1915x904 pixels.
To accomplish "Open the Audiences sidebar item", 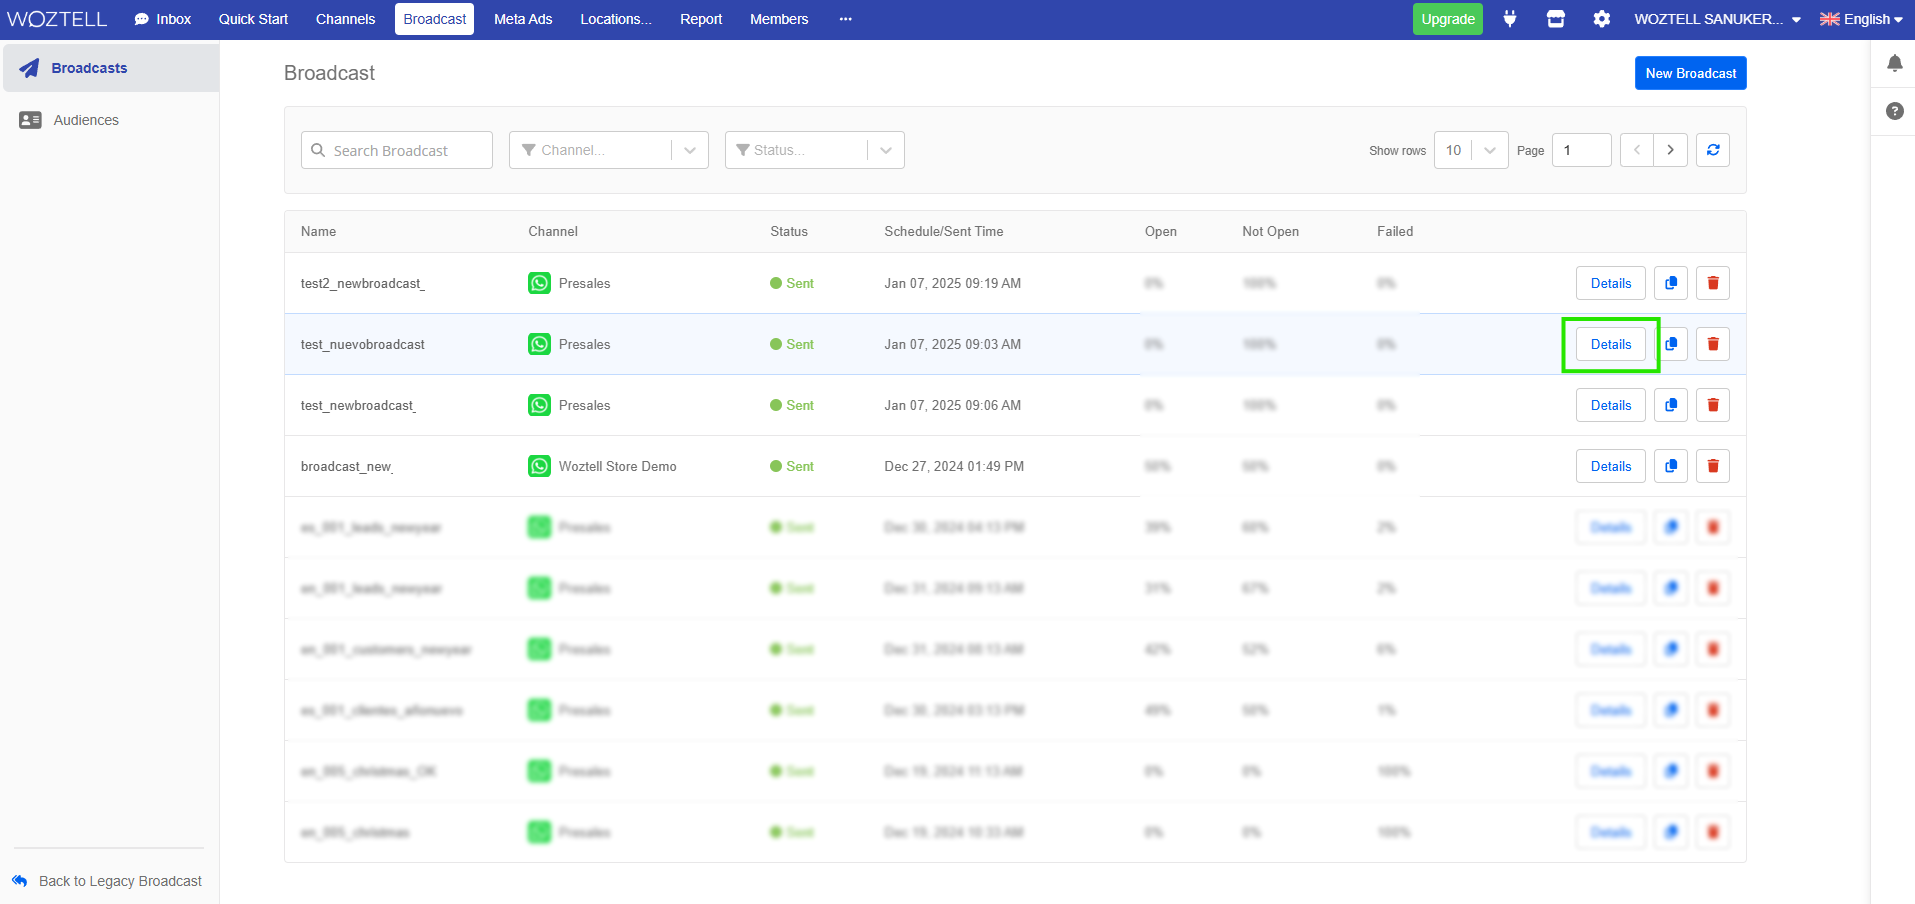I will point(86,120).
